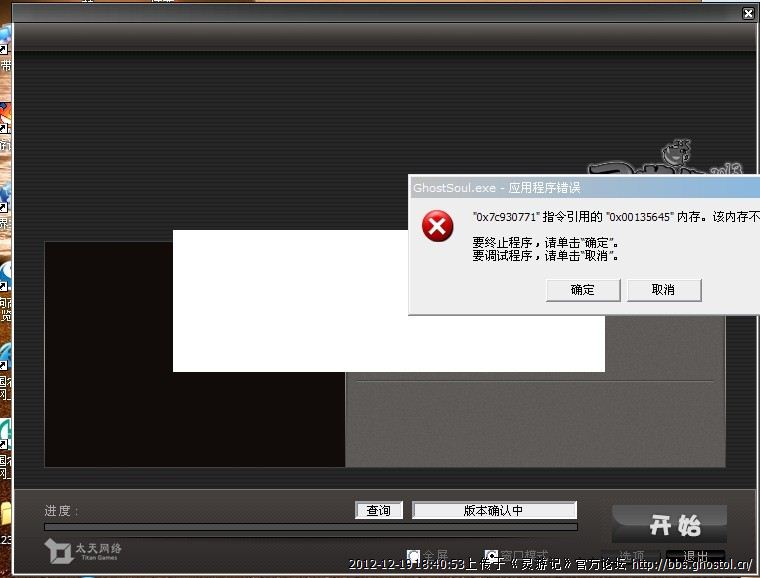Screen dimensions: 760x578
Task: Click the red error icon in dialog
Action: (x=437, y=227)
